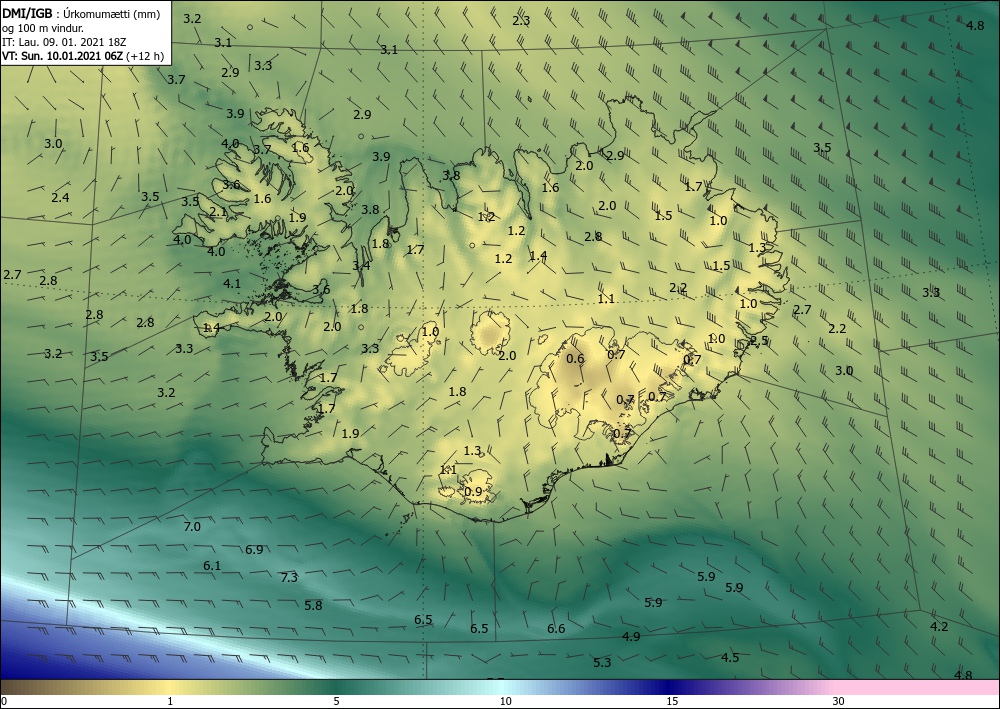This screenshot has height=709, width=1000.
Task: Select the 'VT: Sun. 10.01.2021 06Z (+12 h)' line
Action: tap(82, 56)
